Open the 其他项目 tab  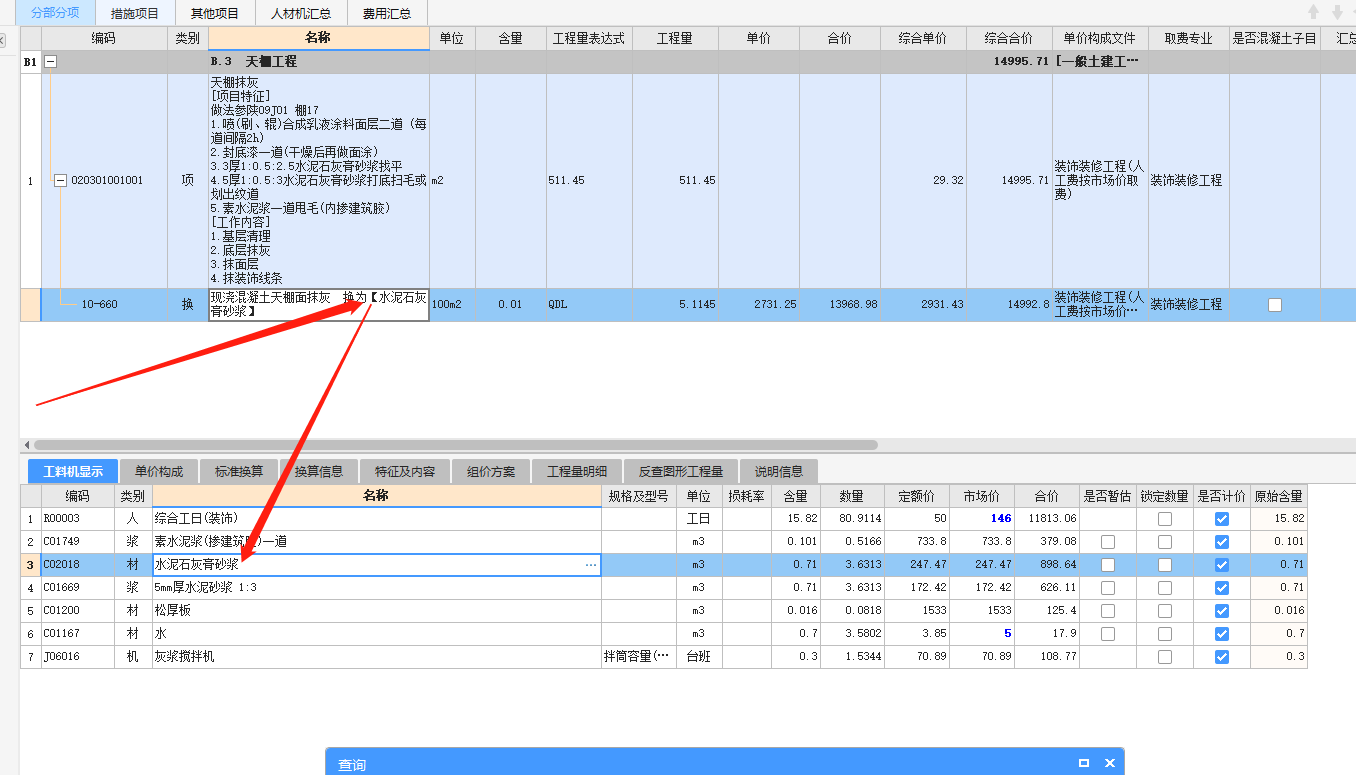click(215, 13)
